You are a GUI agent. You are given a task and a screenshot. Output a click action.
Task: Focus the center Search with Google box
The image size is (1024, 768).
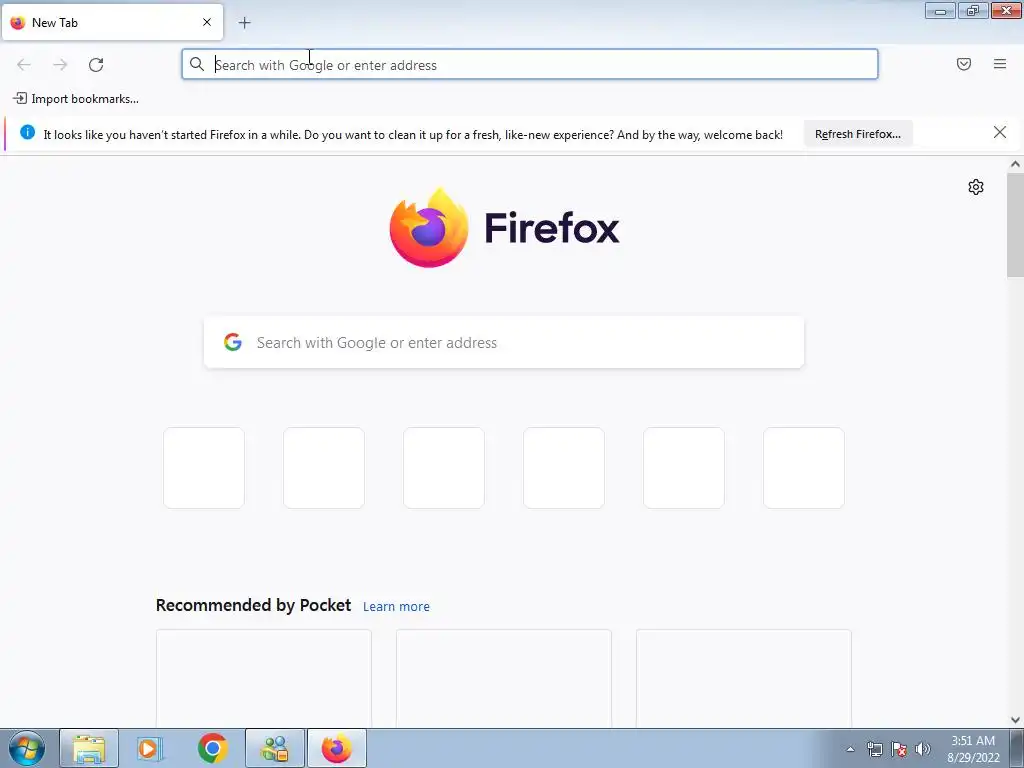504,342
